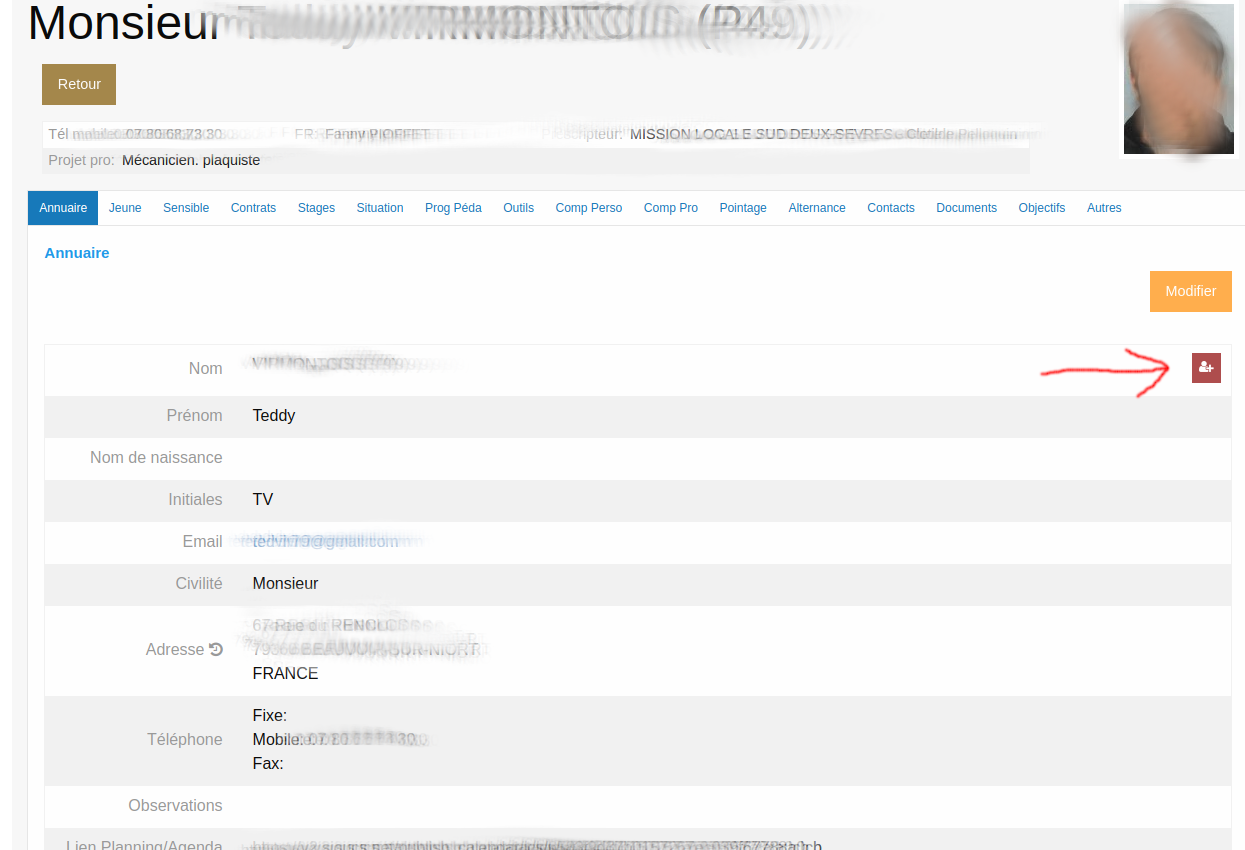This screenshot has width=1245, height=850.
Task: Switch to the Comp Pro tab
Action: (x=671, y=208)
